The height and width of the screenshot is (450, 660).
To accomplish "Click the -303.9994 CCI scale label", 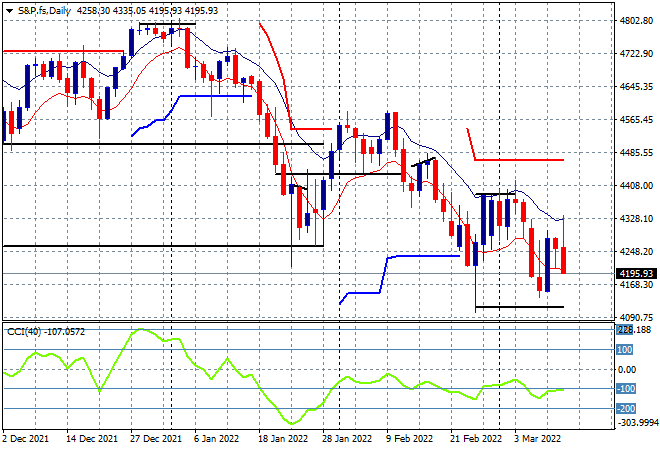I will [x=637, y=423].
